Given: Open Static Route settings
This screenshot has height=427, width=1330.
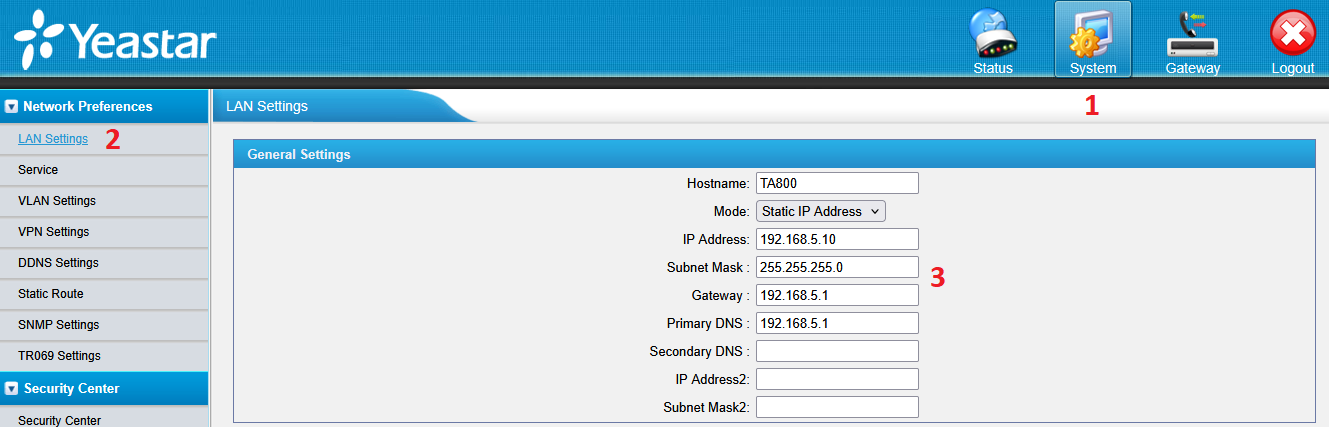Looking at the screenshot, I should 51,294.
